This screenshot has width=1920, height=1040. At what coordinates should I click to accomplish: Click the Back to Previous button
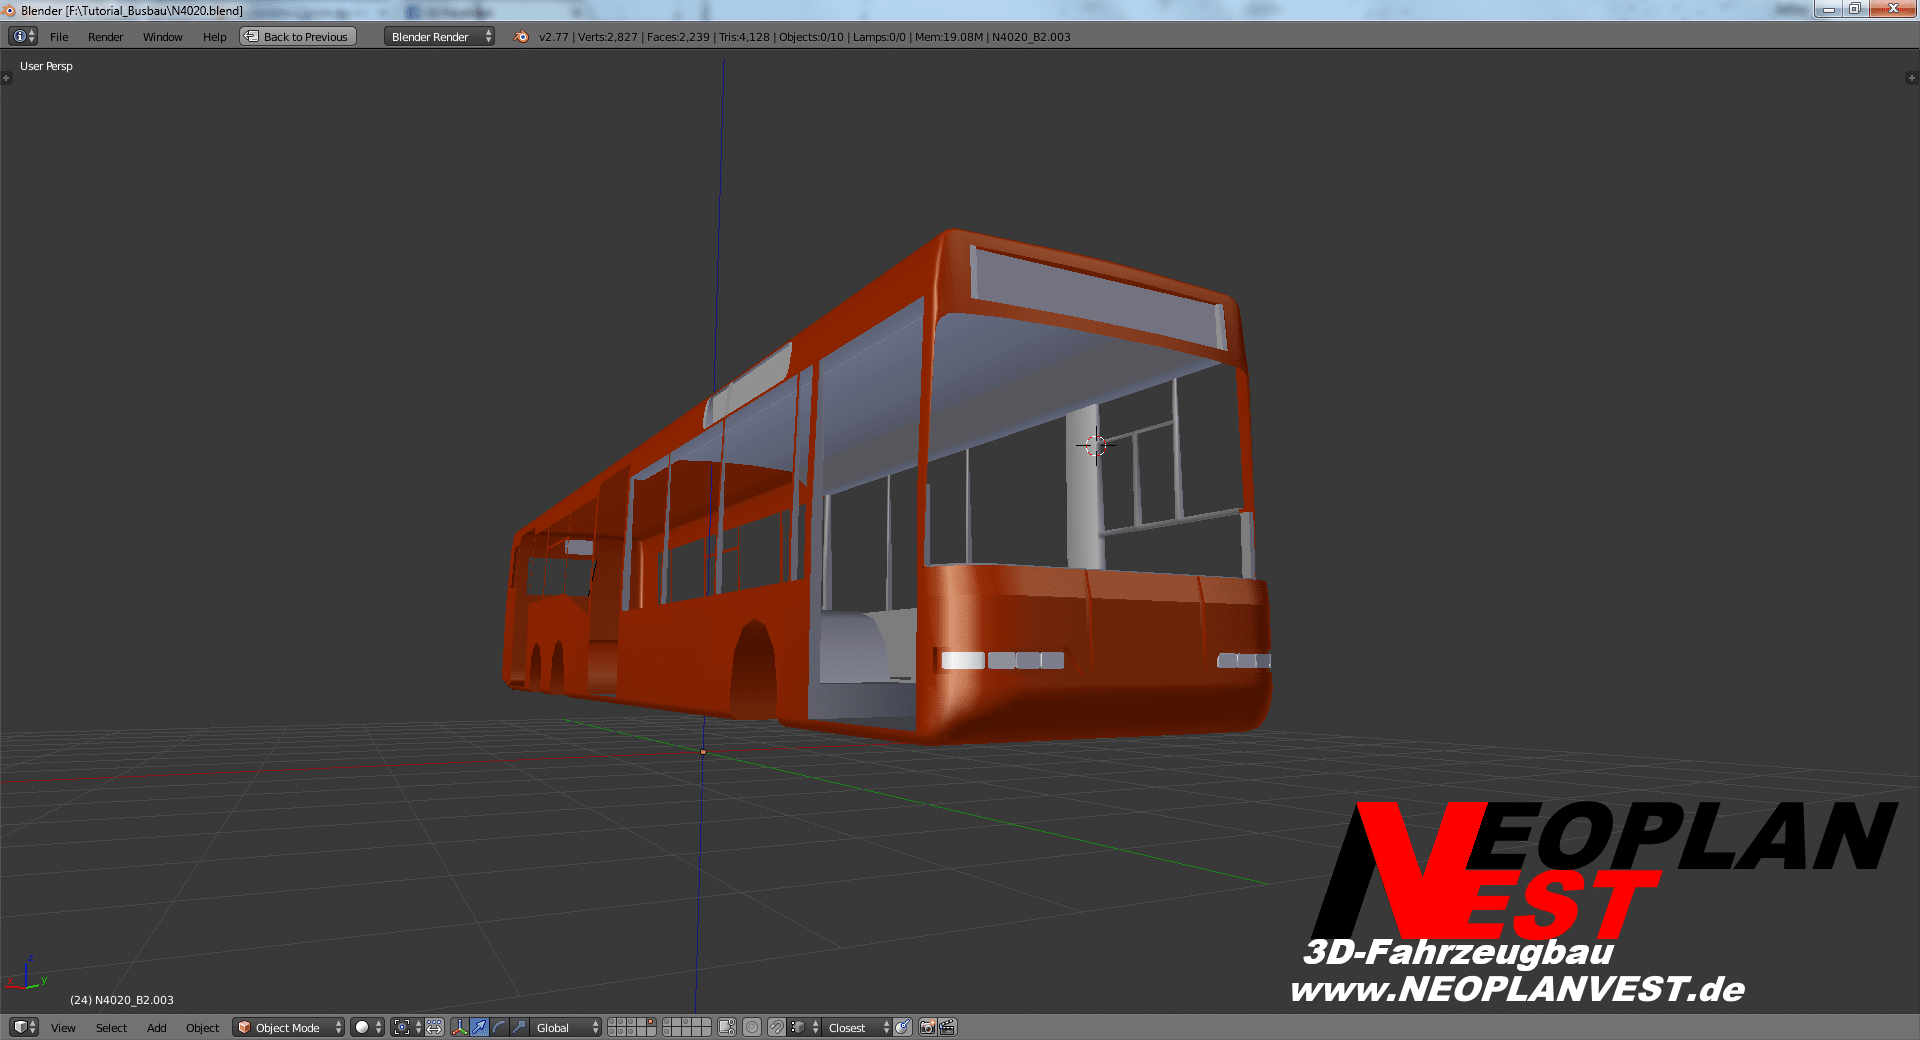298,37
